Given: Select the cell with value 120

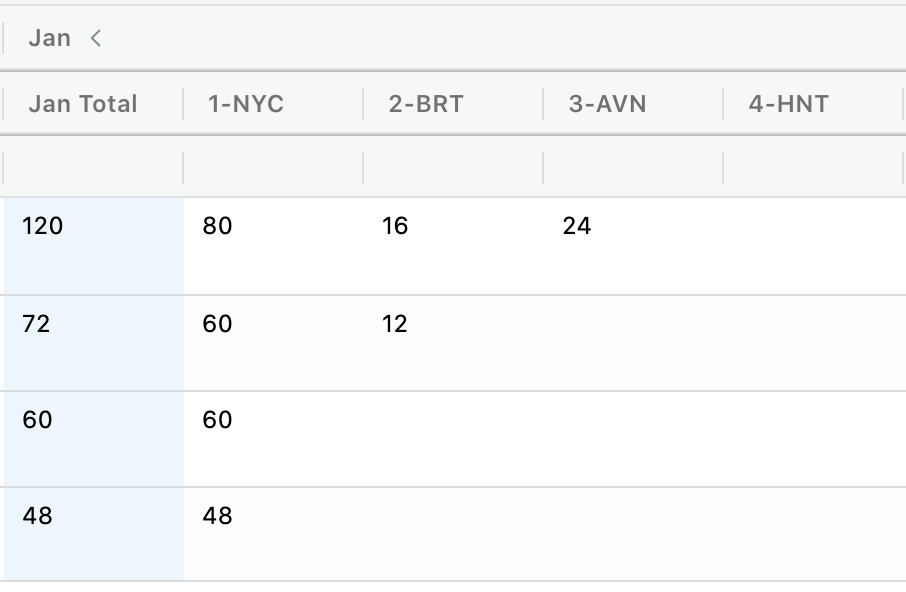Looking at the screenshot, I should [x=43, y=227].
